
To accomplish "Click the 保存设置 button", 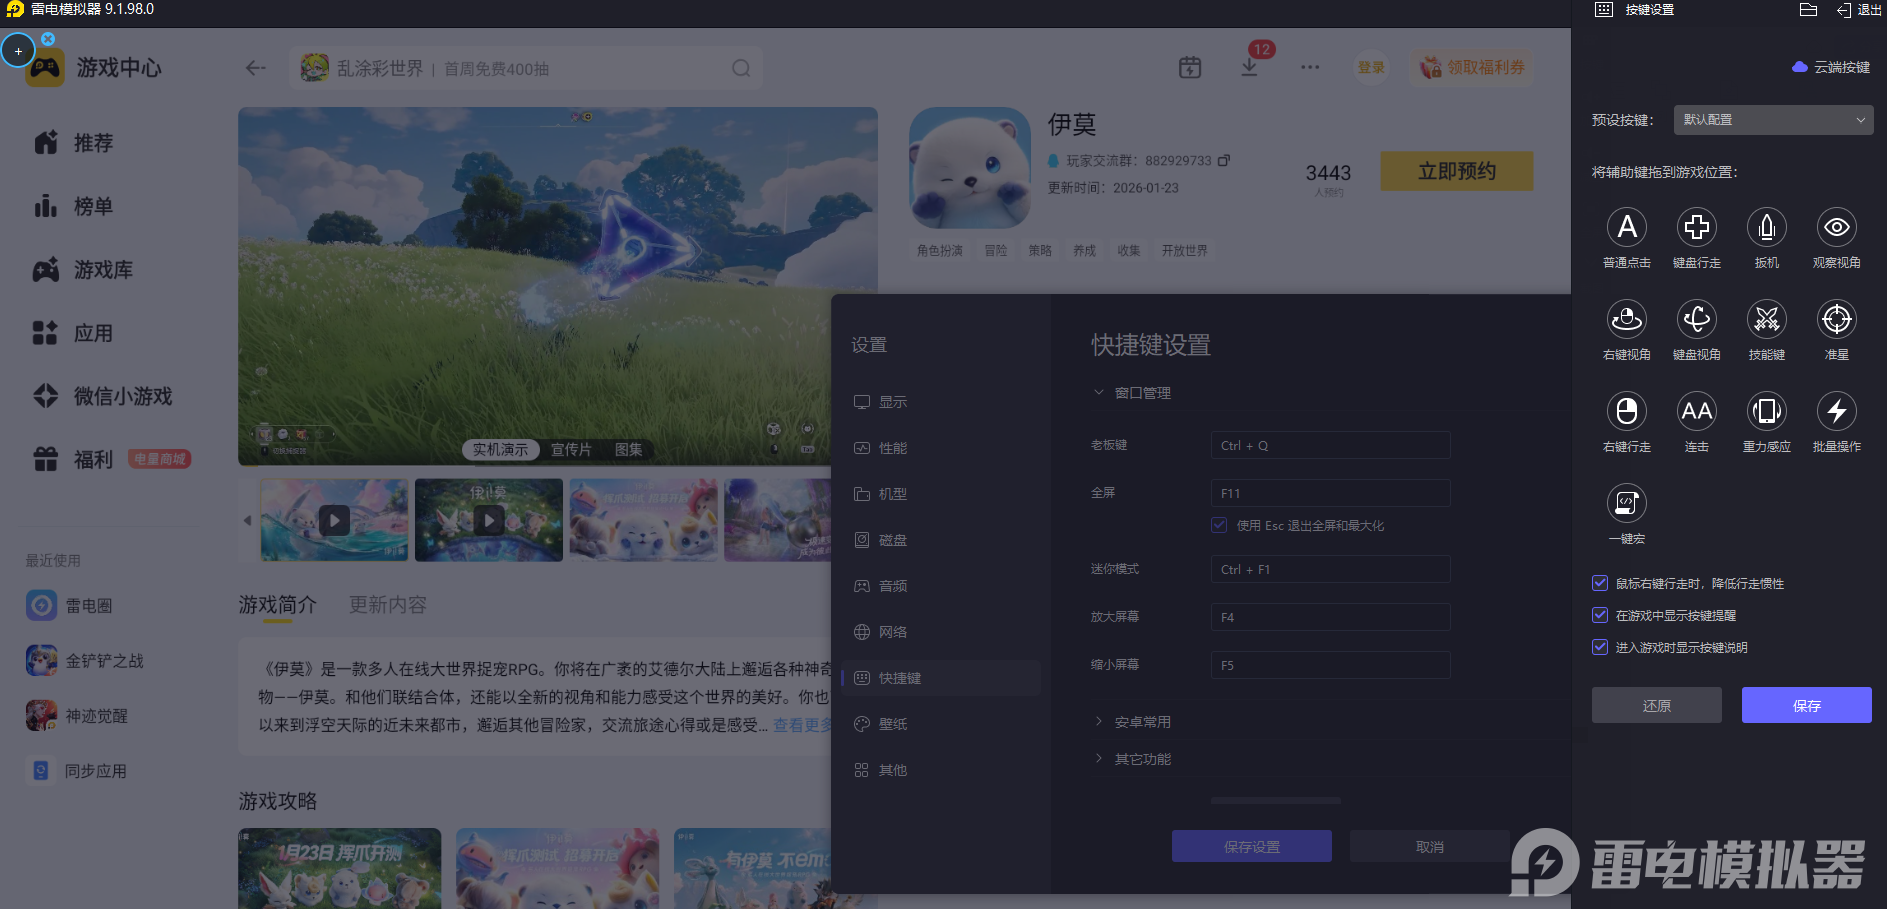I will coord(1252,846).
